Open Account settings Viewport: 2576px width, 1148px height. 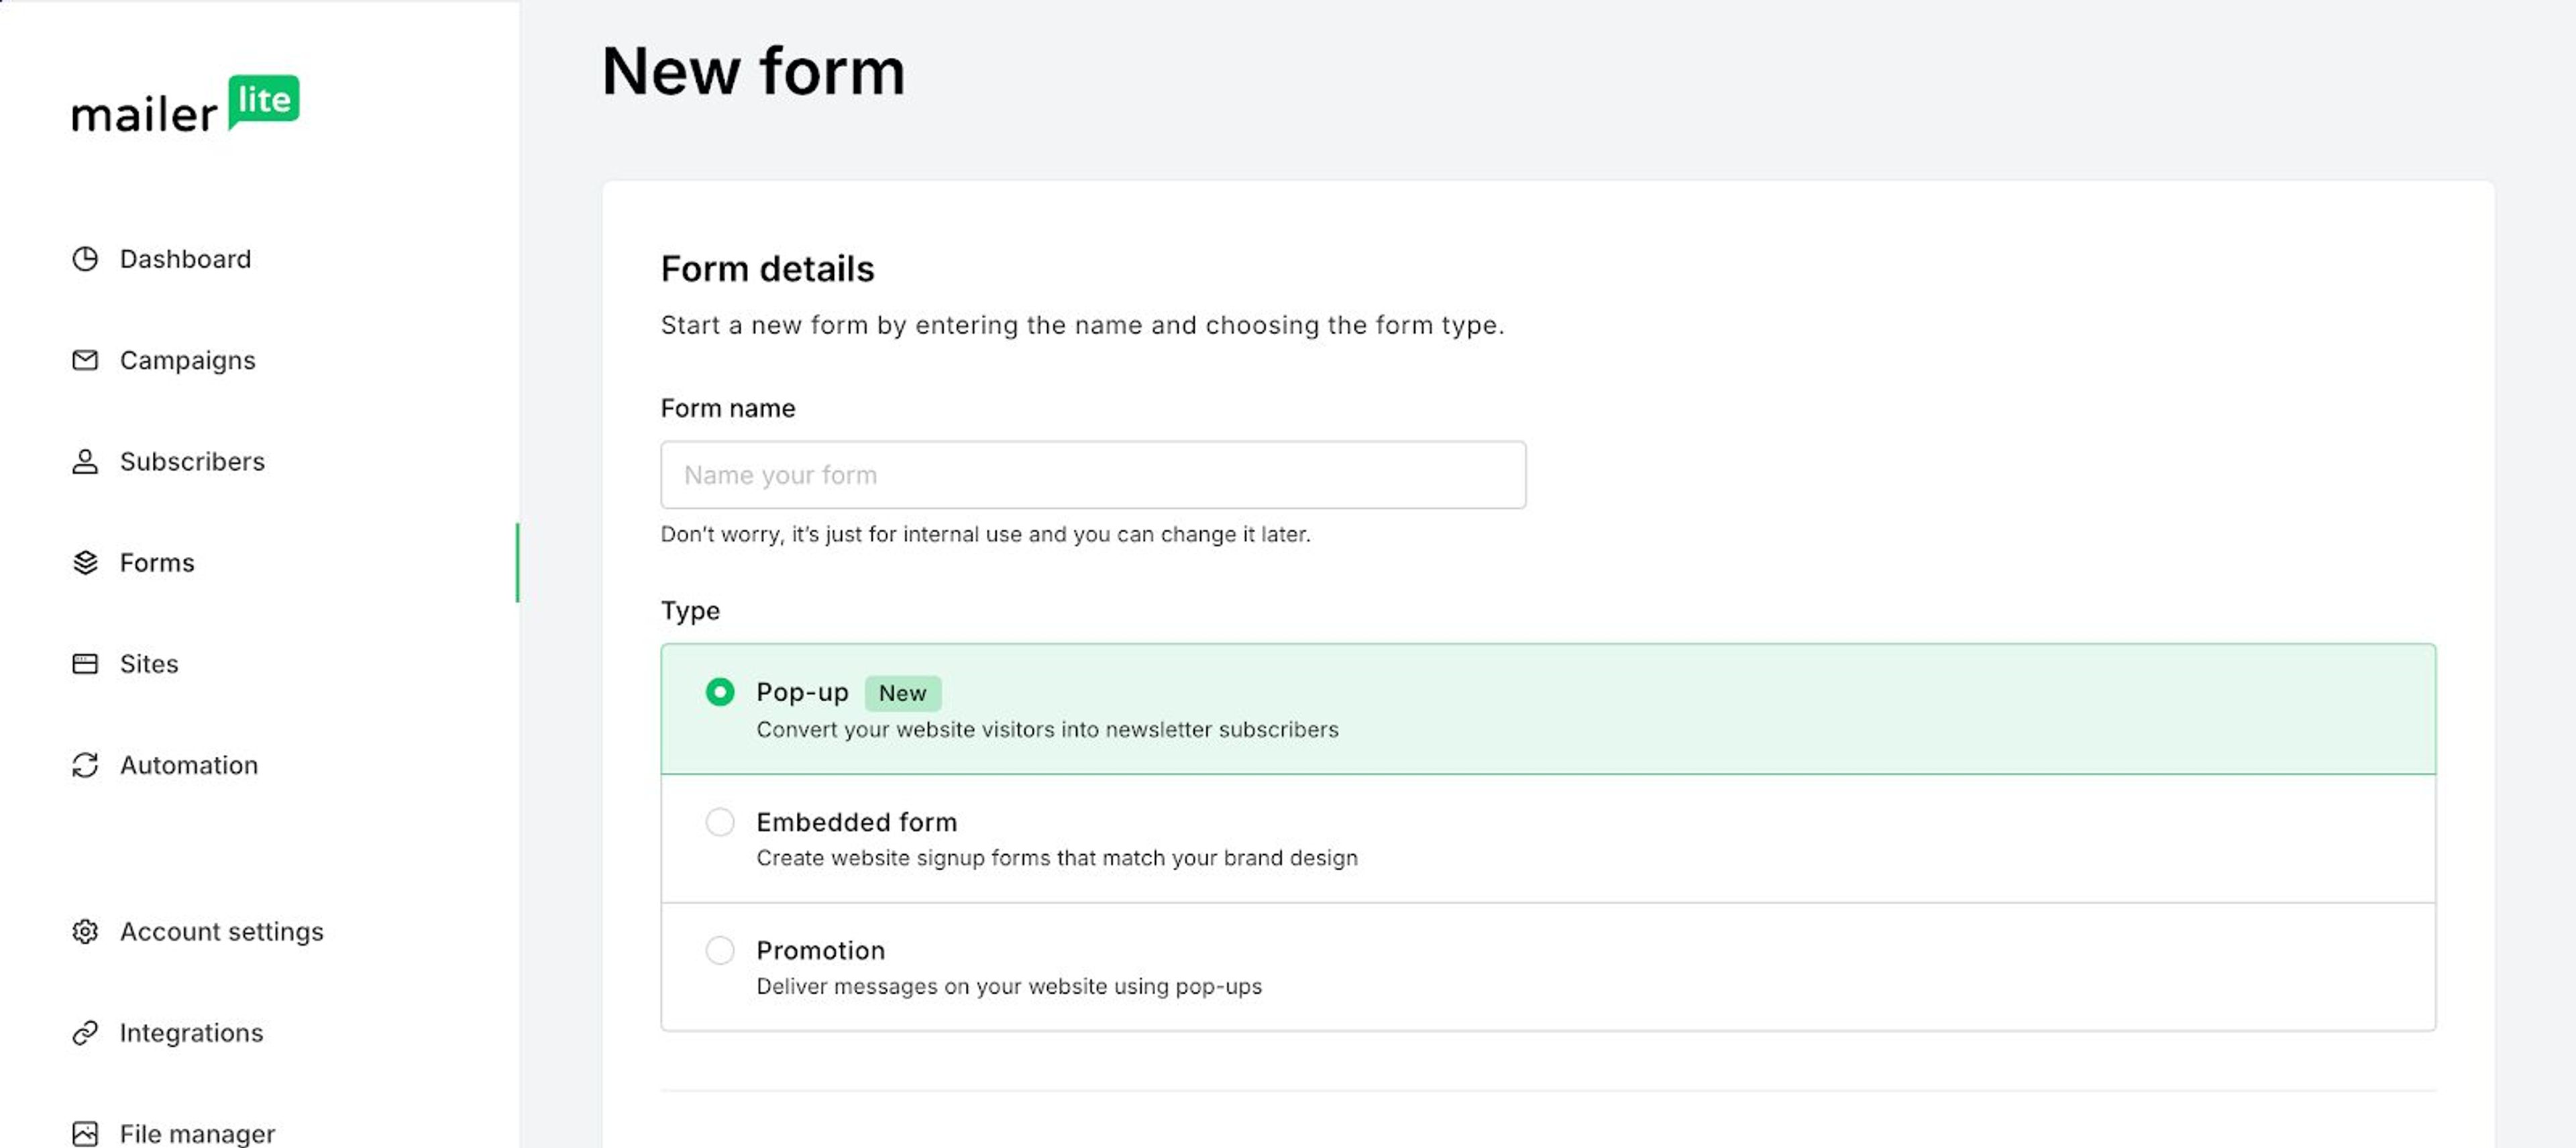pos(221,931)
